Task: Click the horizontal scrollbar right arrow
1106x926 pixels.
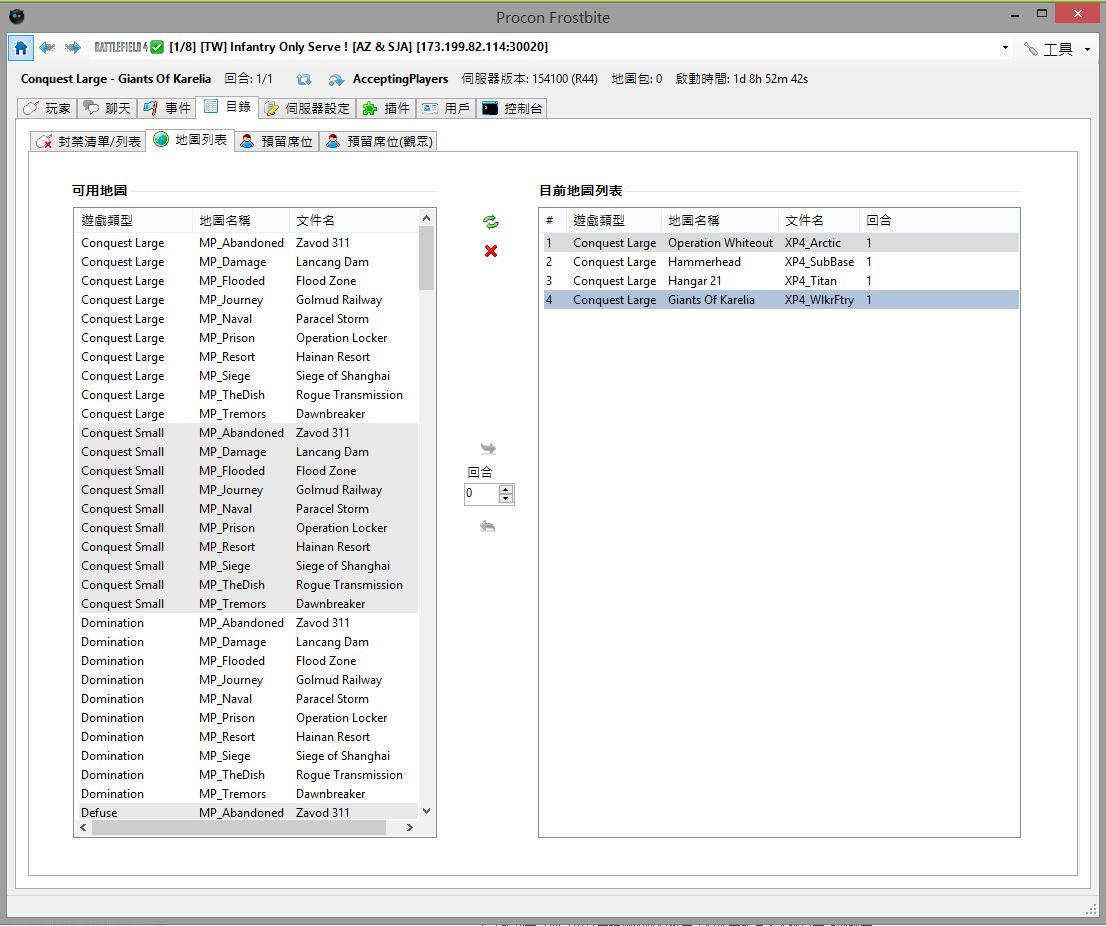Action: [x=410, y=827]
